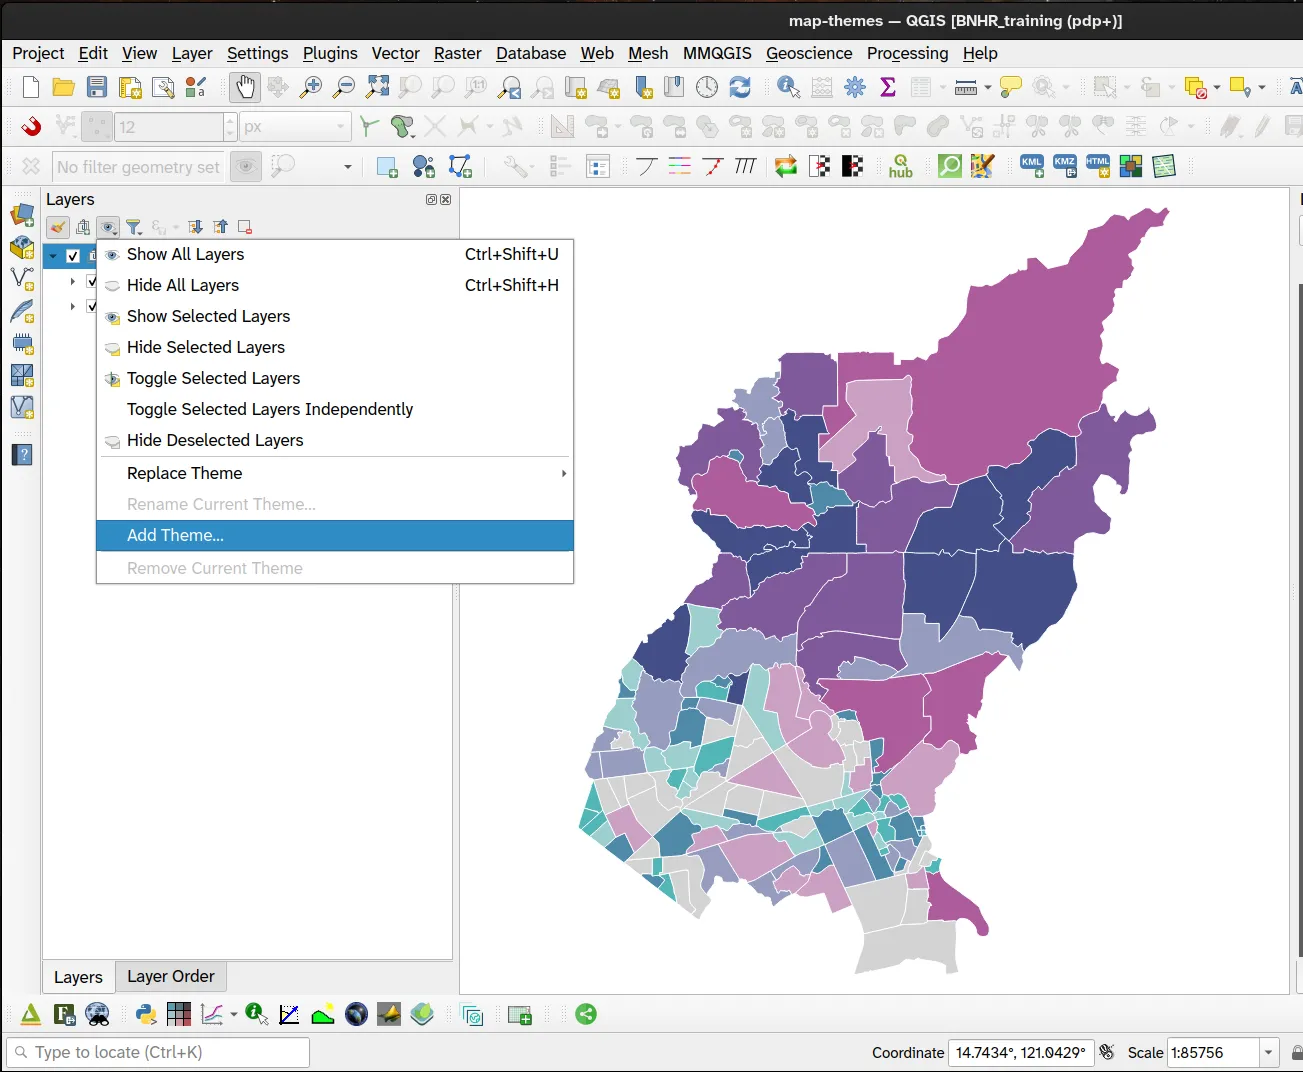Click the Filter Legend funnel icon
This screenshot has height=1072, width=1303.
click(133, 228)
